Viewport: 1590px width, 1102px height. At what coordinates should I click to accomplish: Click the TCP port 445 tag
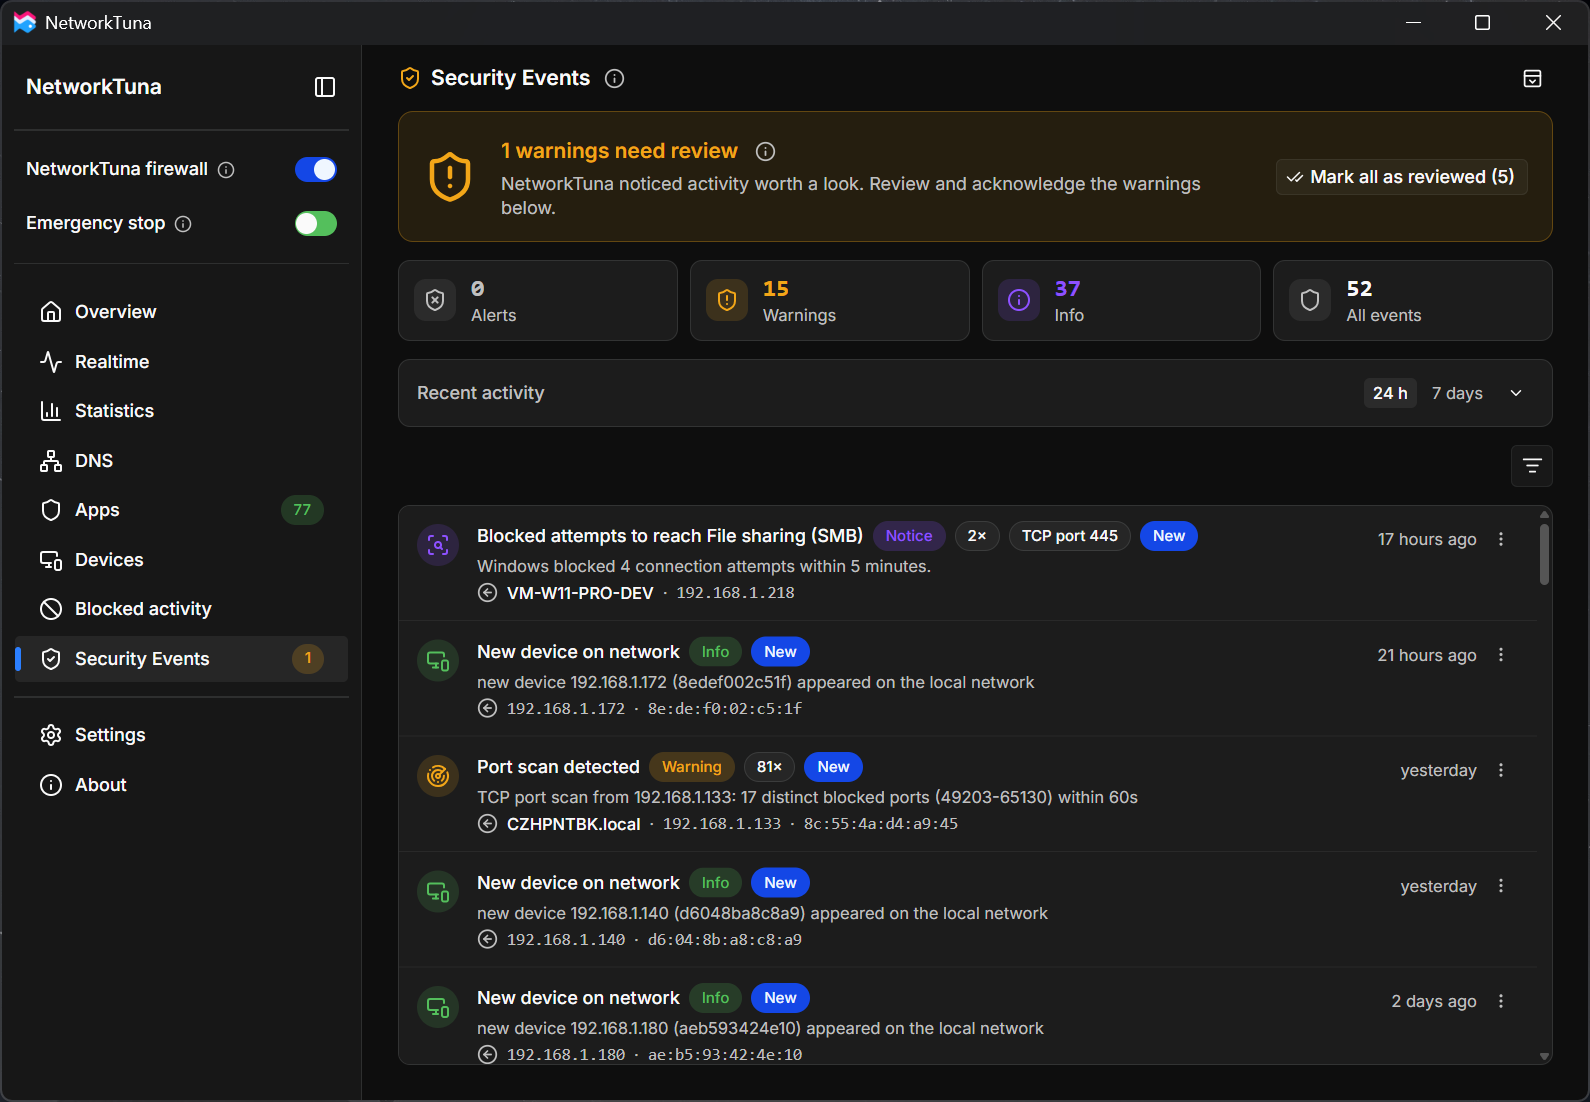point(1070,536)
